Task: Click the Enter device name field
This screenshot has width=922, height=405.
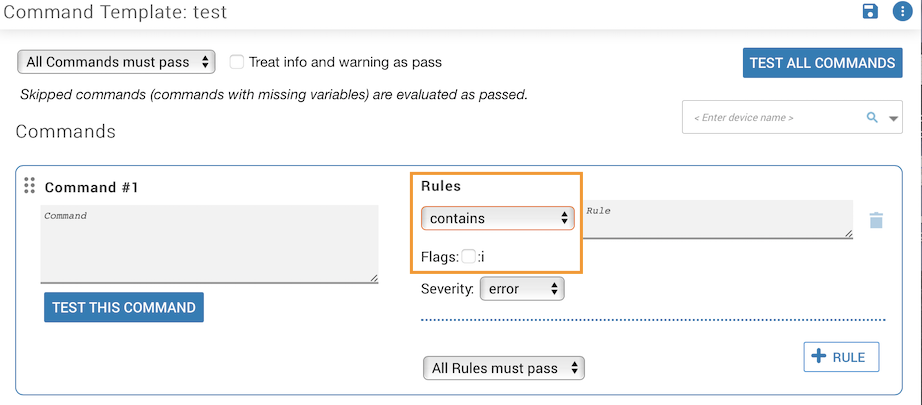Action: (x=770, y=118)
